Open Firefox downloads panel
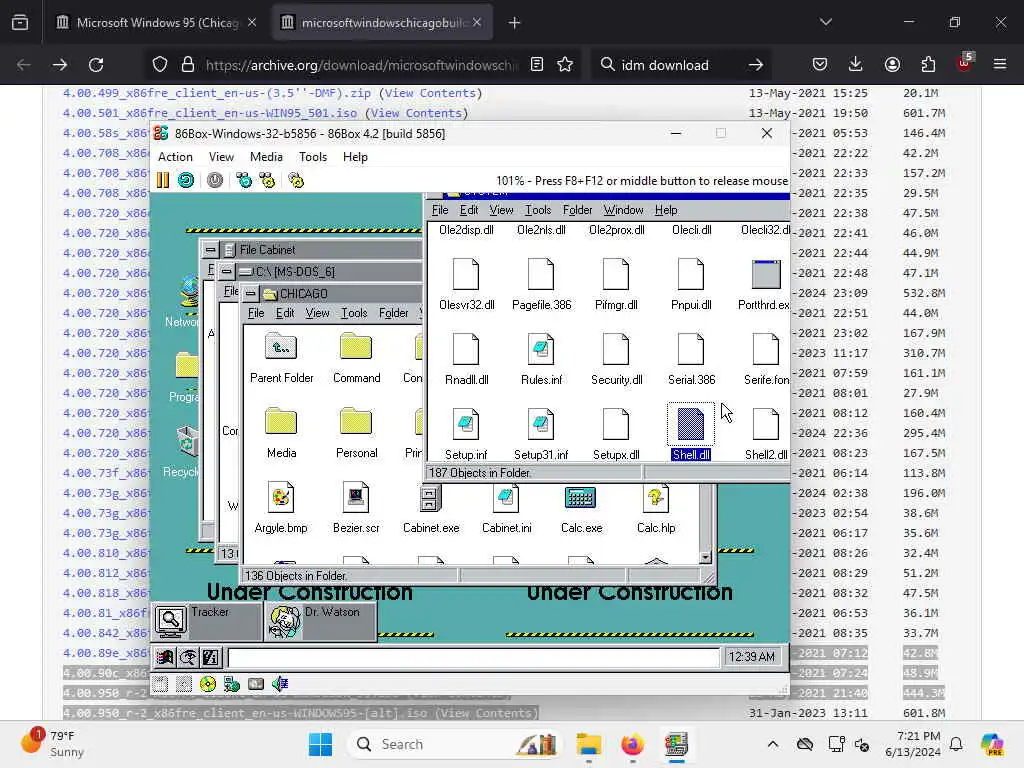 coord(856,65)
